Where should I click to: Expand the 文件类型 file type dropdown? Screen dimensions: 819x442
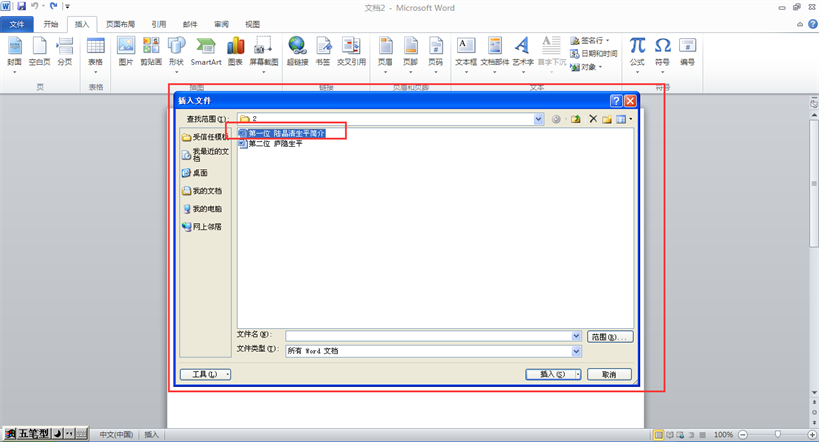[577, 351]
